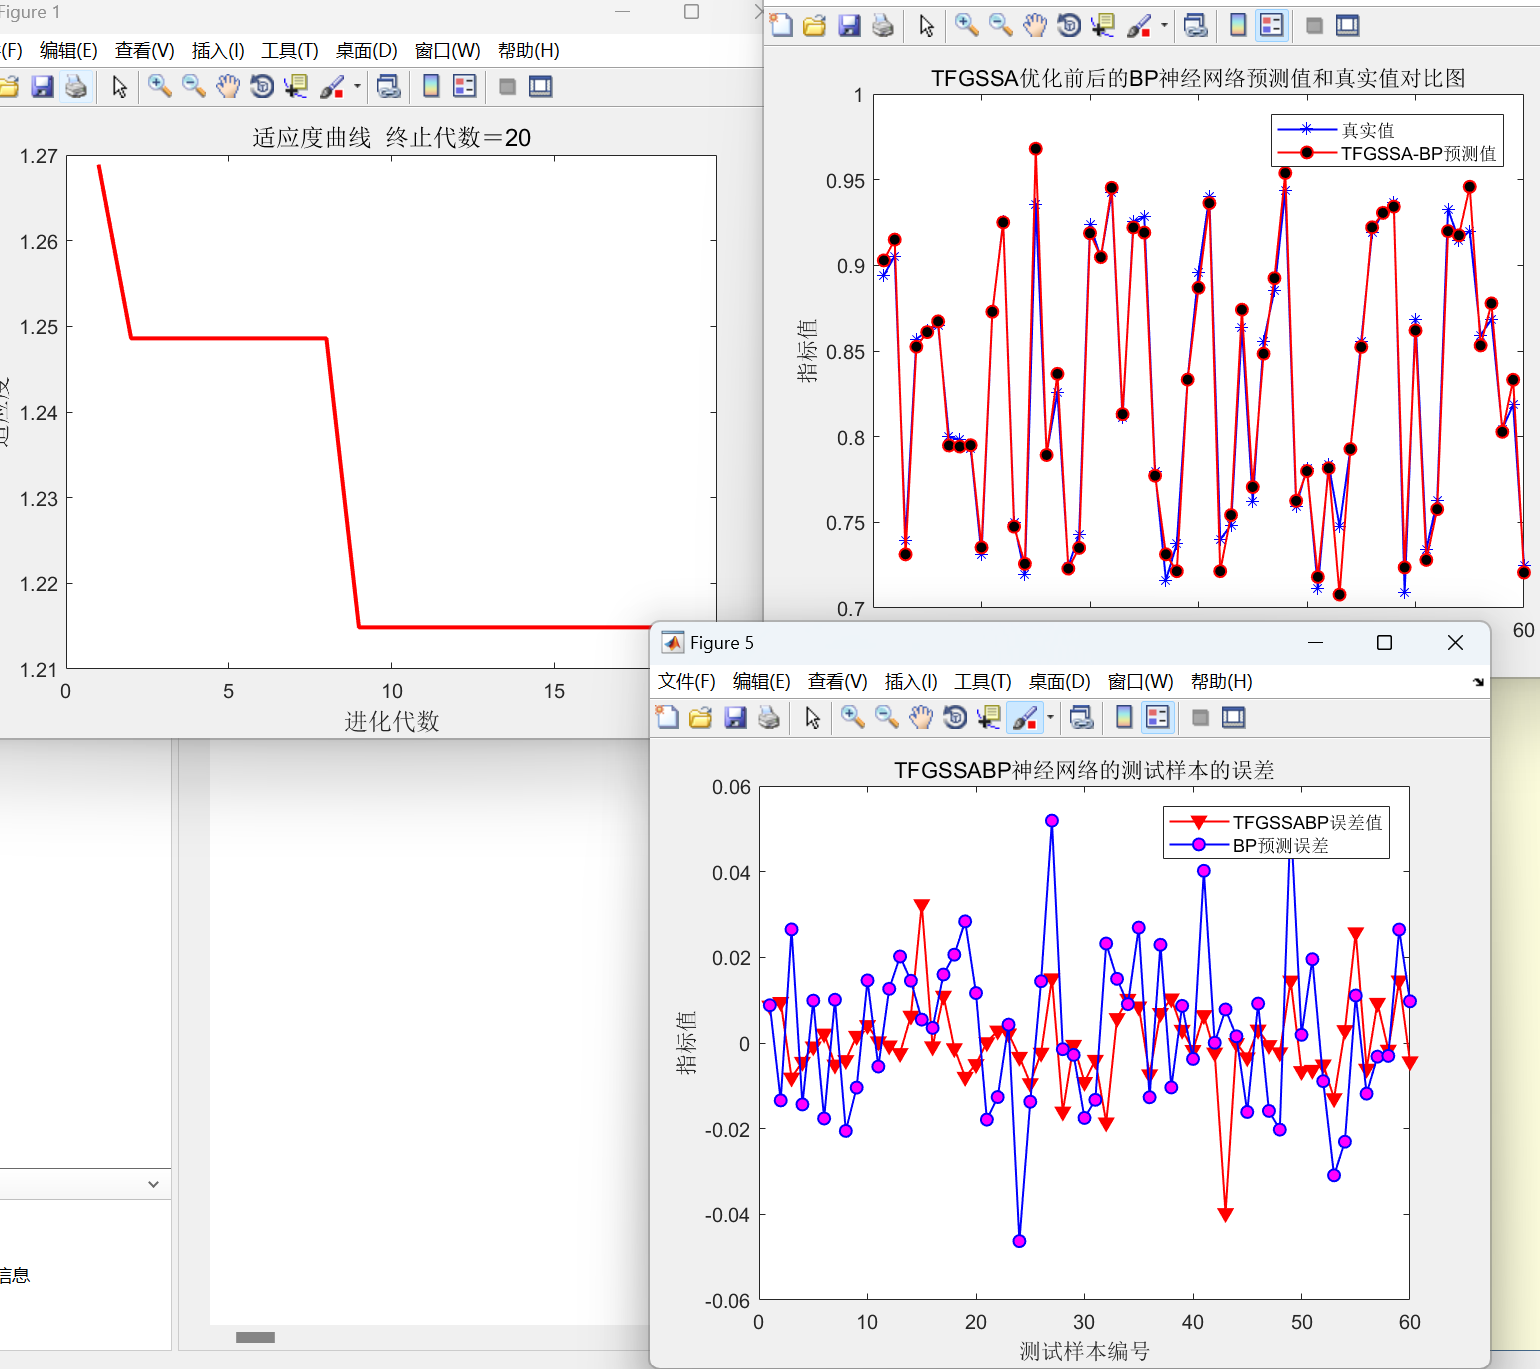
Task: Click Rotate 3D icon in Figure 1 toolbar
Action: coord(262,87)
